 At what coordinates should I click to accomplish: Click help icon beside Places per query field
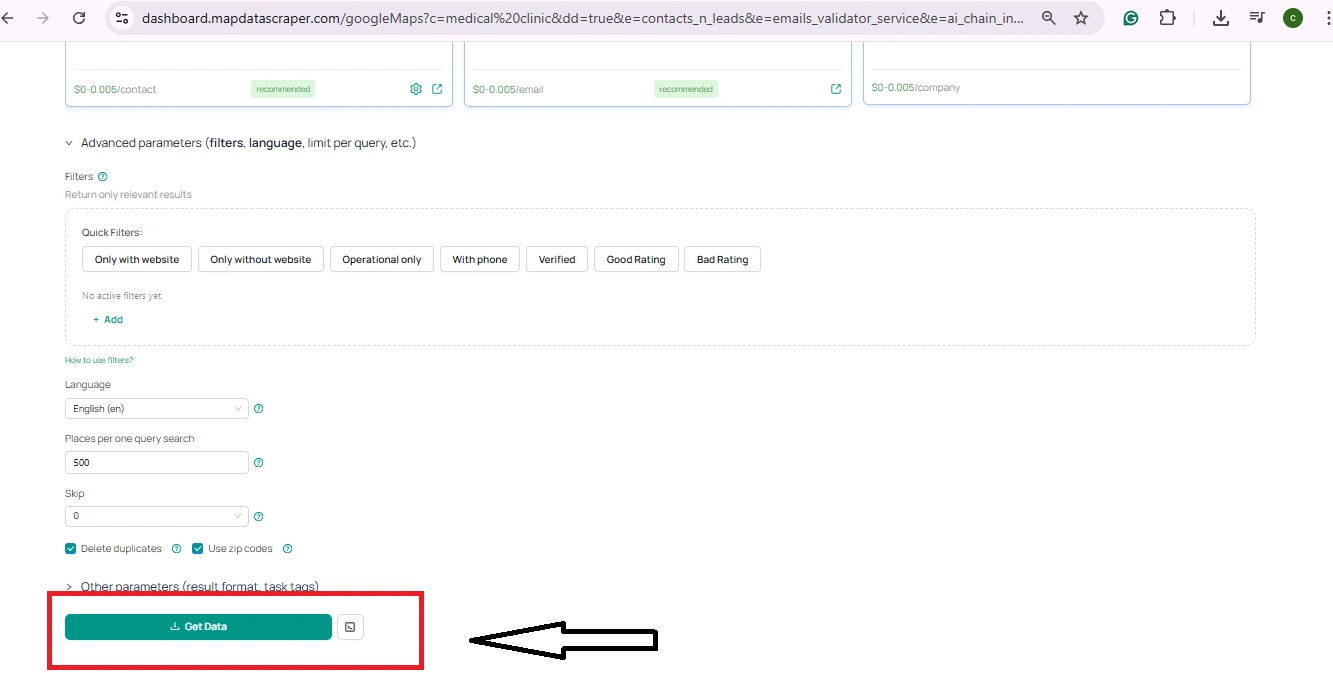[x=259, y=463]
